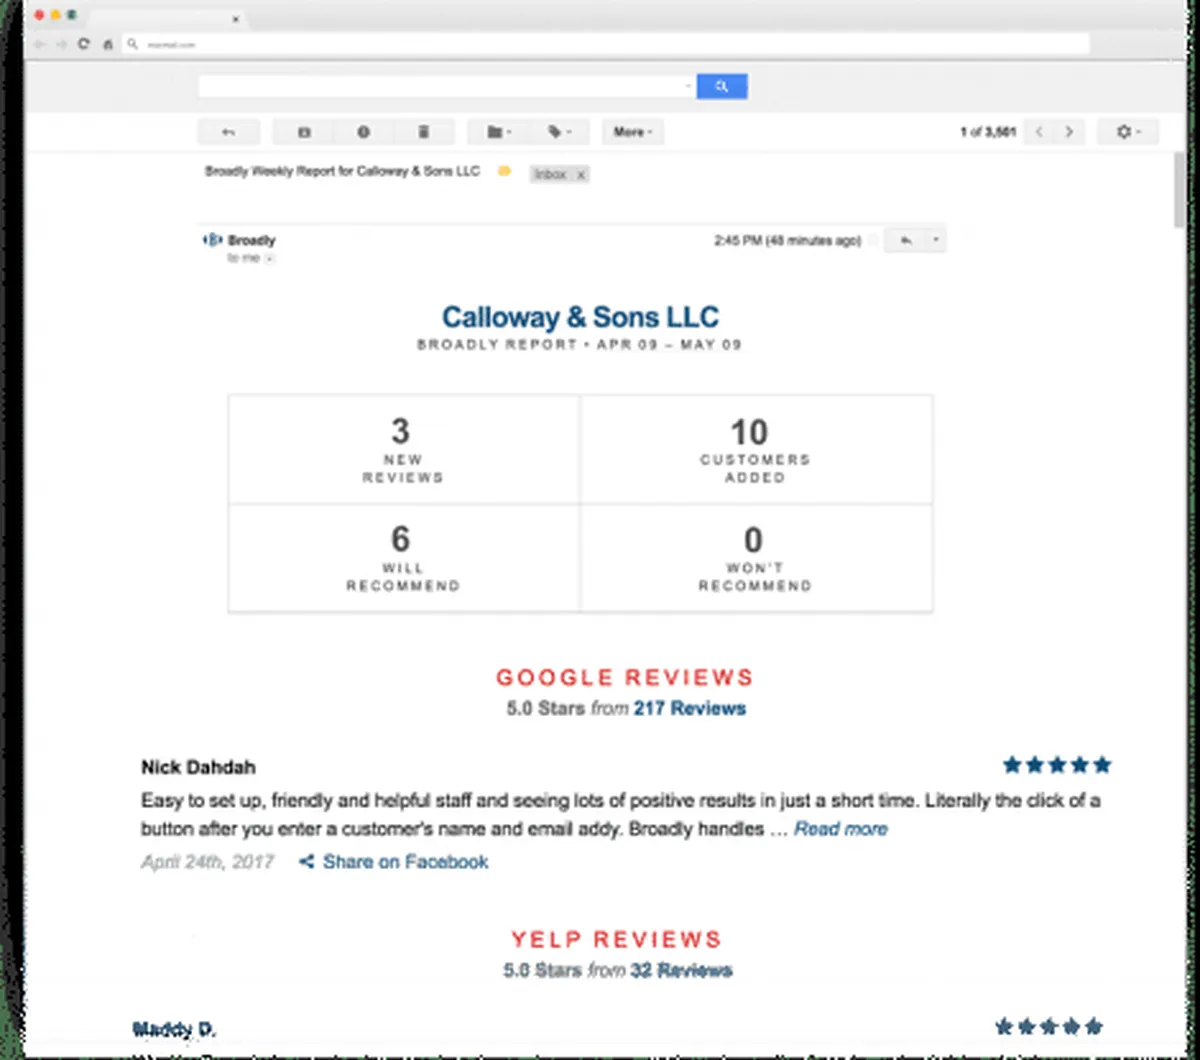Open the search options dropdown arrow
The height and width of the screenshot is (1060, 1200).
click(689, 87)
